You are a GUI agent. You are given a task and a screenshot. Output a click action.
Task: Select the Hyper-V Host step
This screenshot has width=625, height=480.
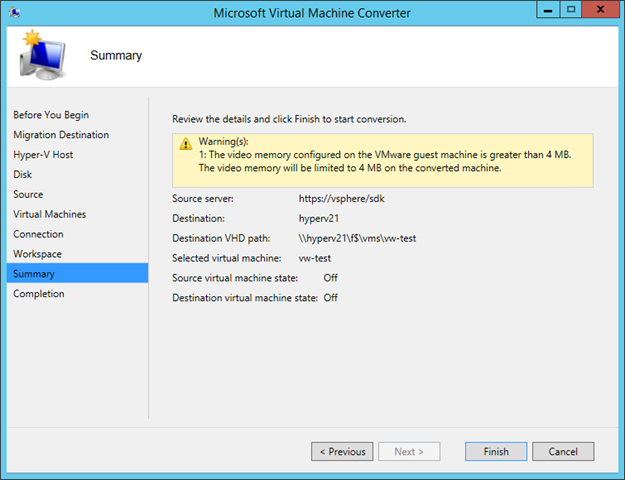pos(43,155)
